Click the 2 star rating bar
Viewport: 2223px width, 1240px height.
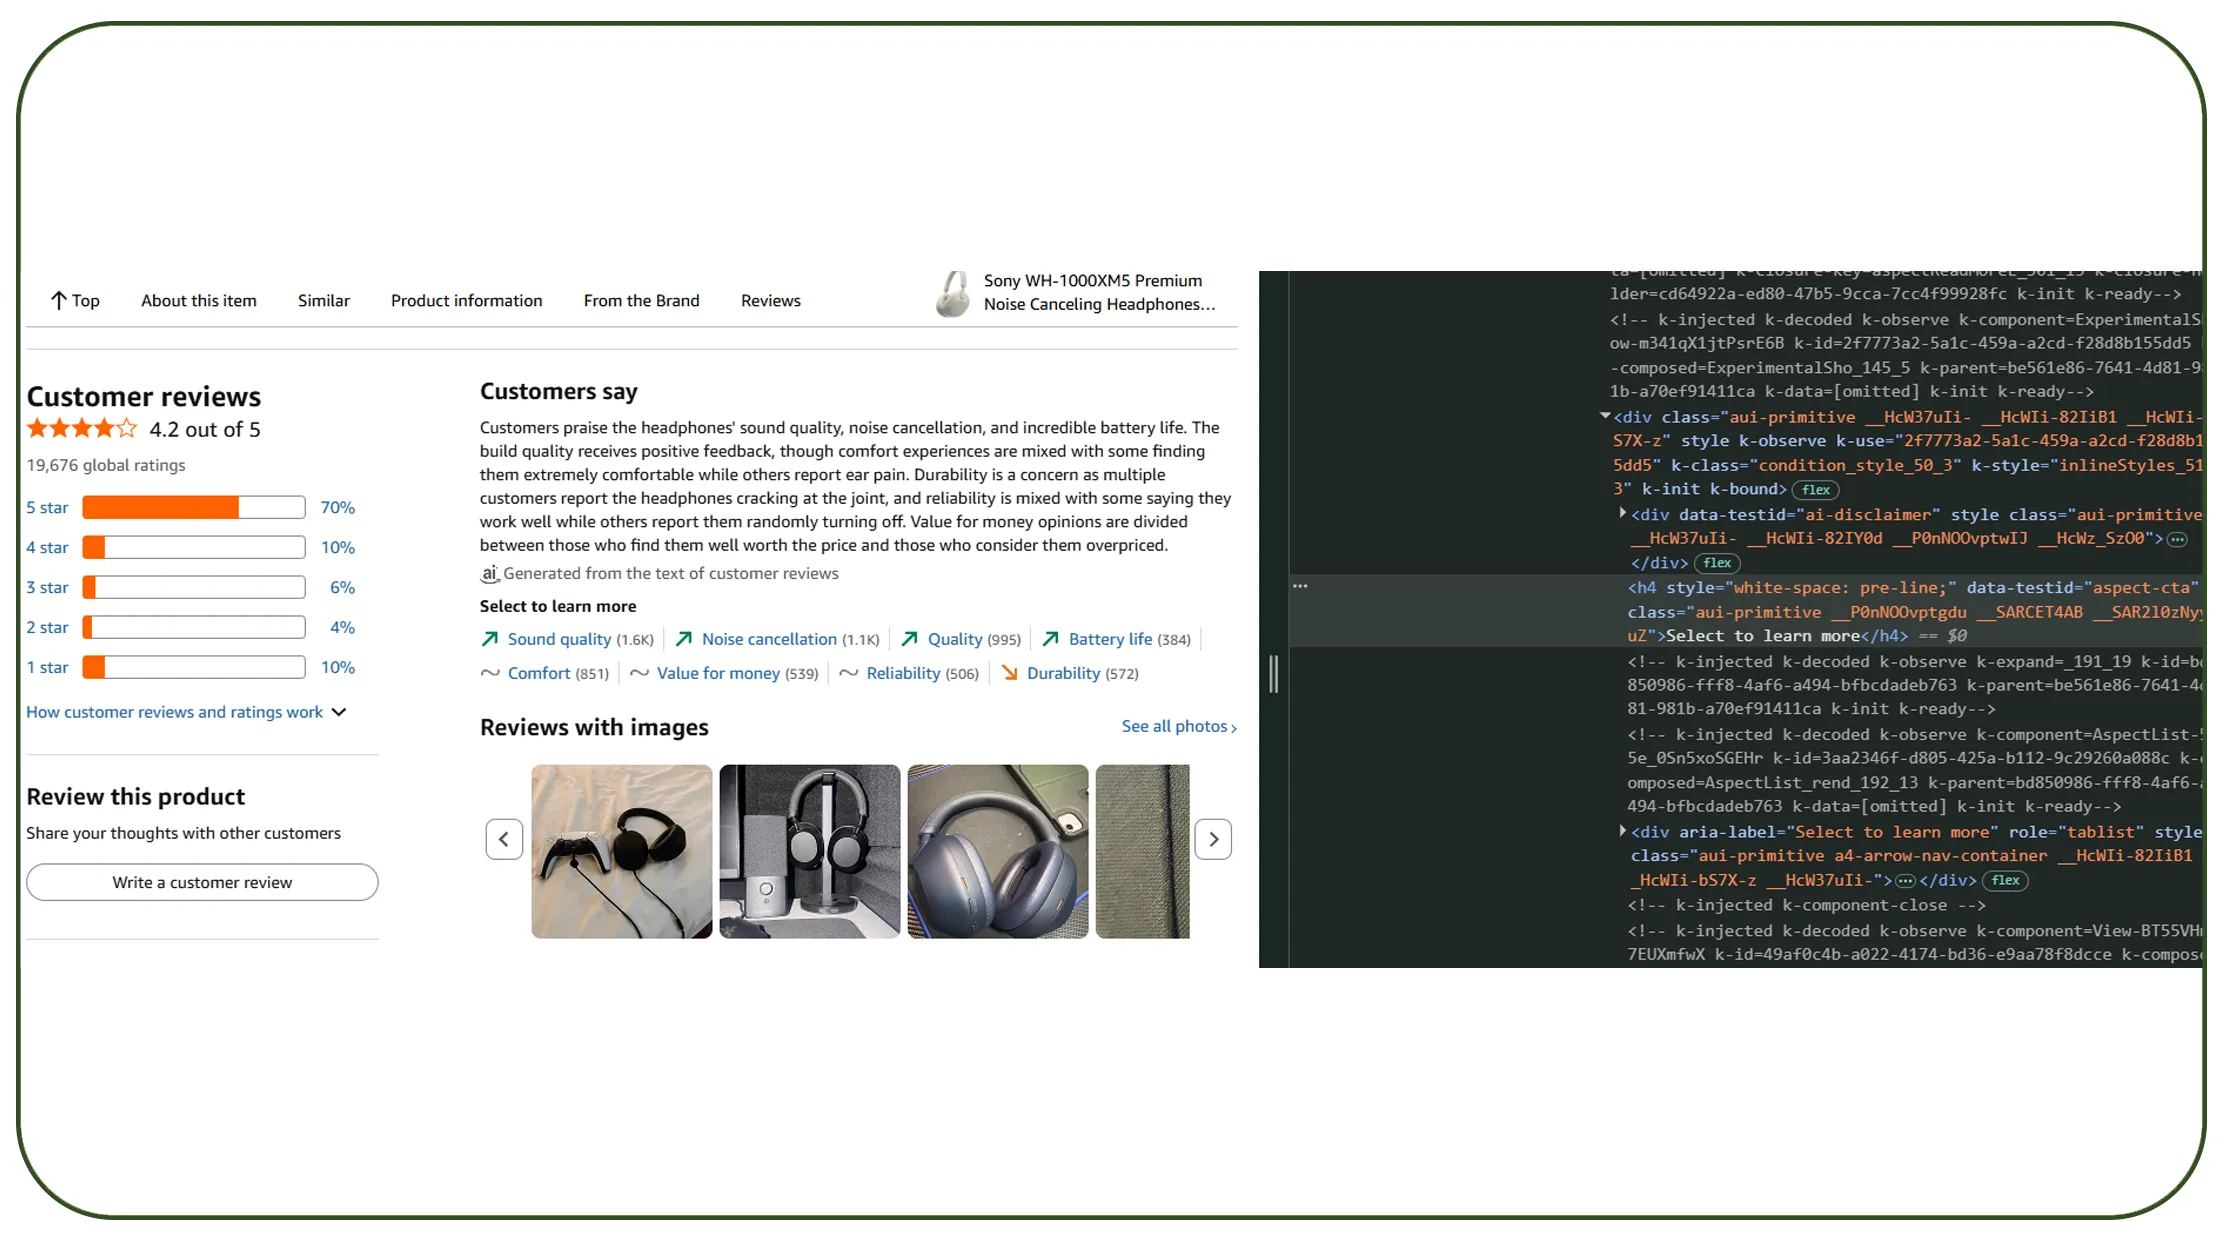[194, 627]
